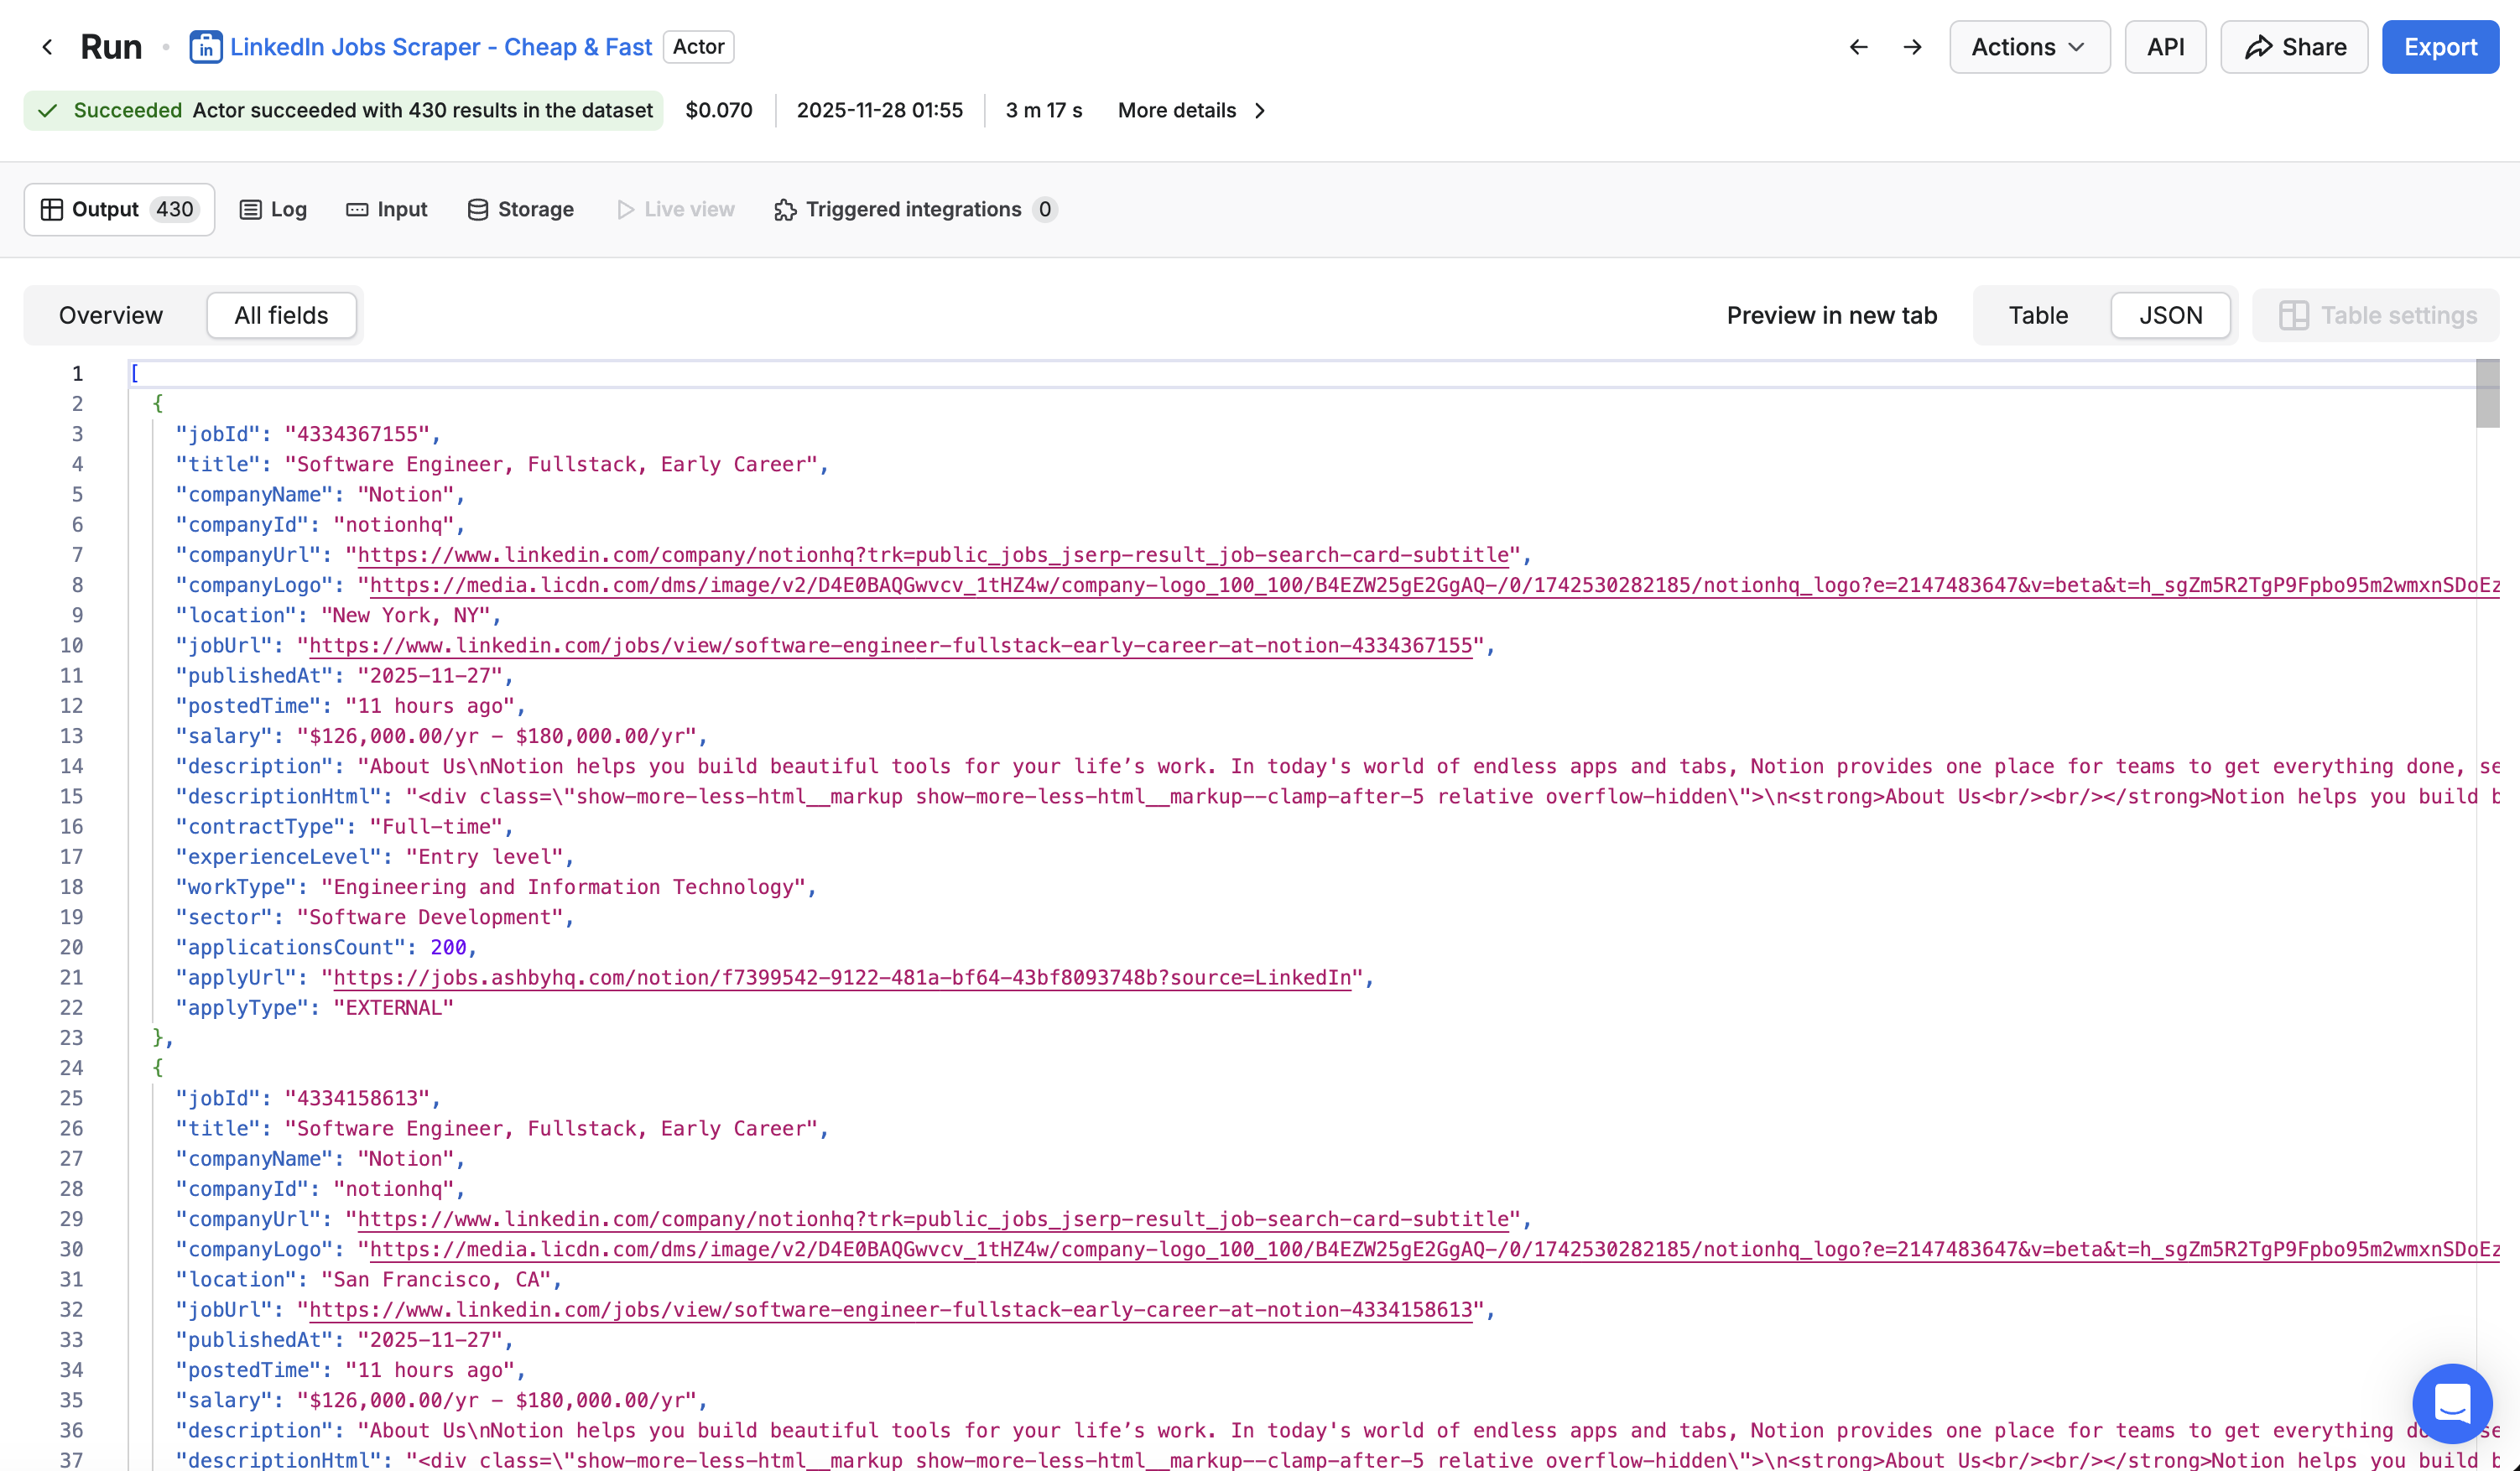Switch output view to Table
The width and height of the screenshot is (2520, 1471).
click(x=2037, y=315)
